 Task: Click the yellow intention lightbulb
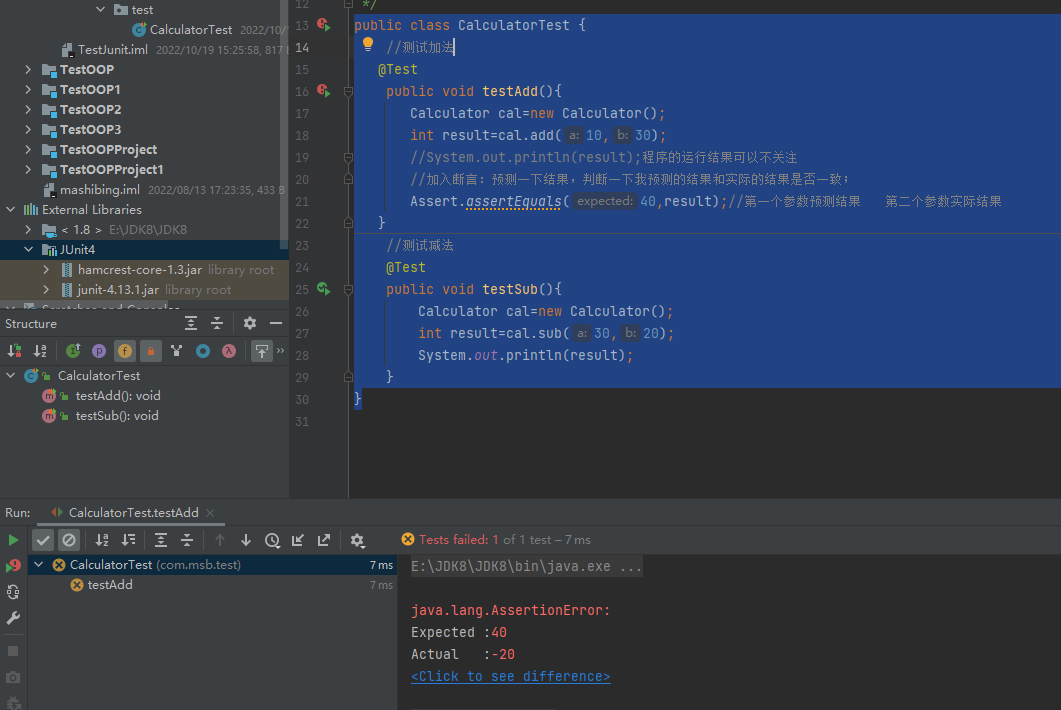pos(367,45)
